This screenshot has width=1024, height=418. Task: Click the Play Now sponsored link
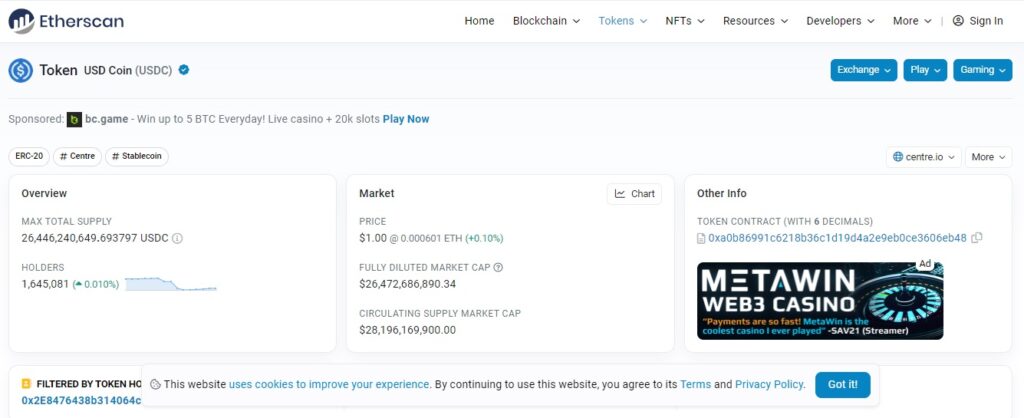point(406,119)
